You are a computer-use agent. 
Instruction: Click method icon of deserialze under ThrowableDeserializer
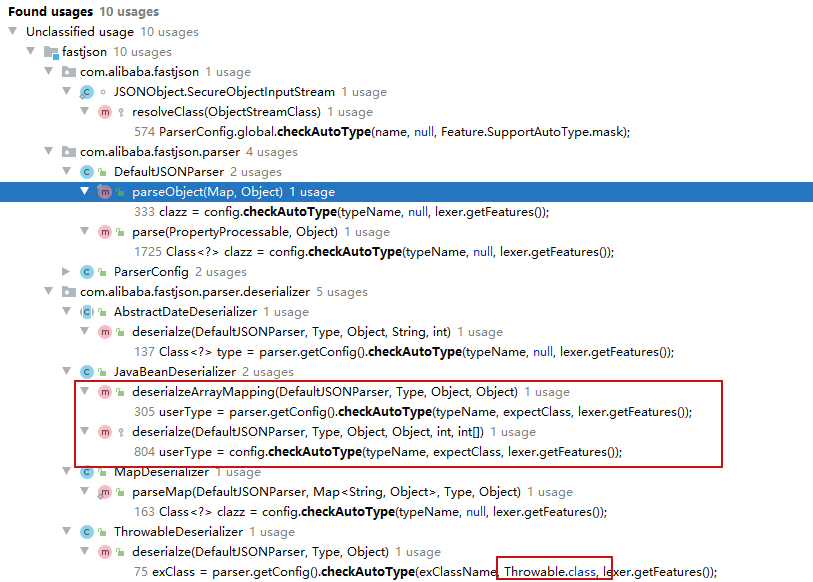105,552
